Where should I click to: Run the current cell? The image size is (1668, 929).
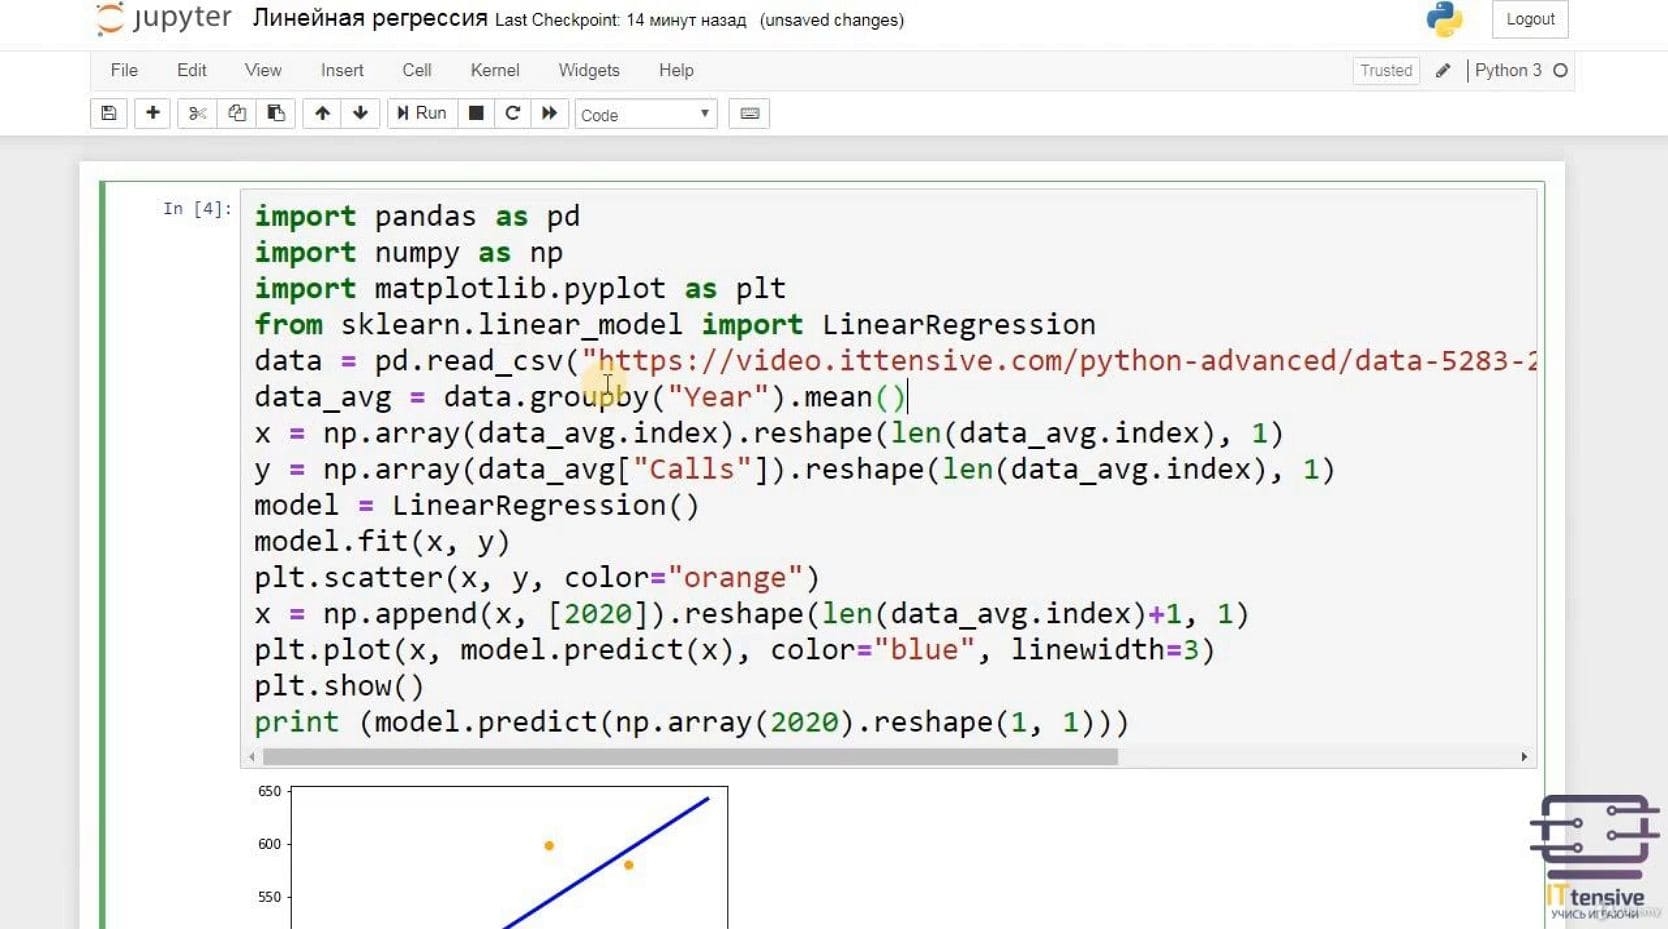point(422,114)
